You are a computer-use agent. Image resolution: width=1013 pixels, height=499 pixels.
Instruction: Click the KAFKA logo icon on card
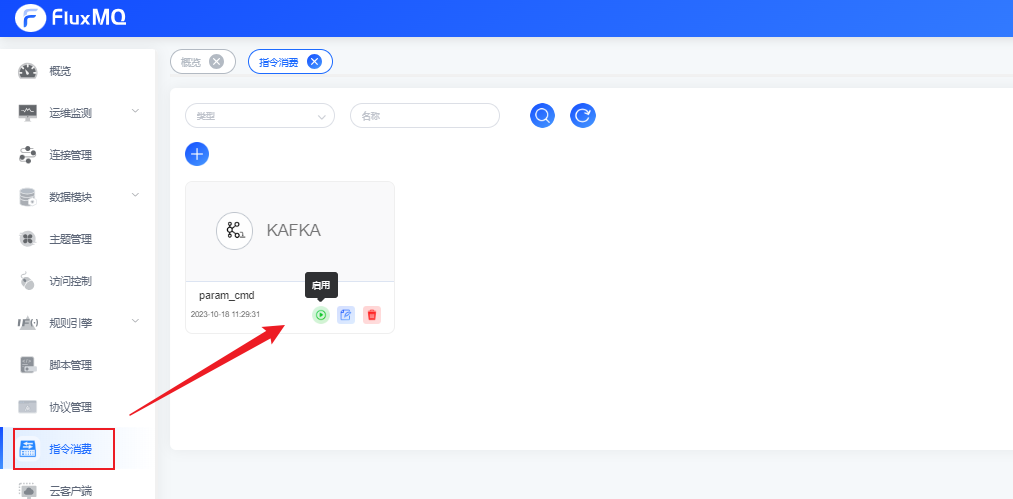point(235,231)
